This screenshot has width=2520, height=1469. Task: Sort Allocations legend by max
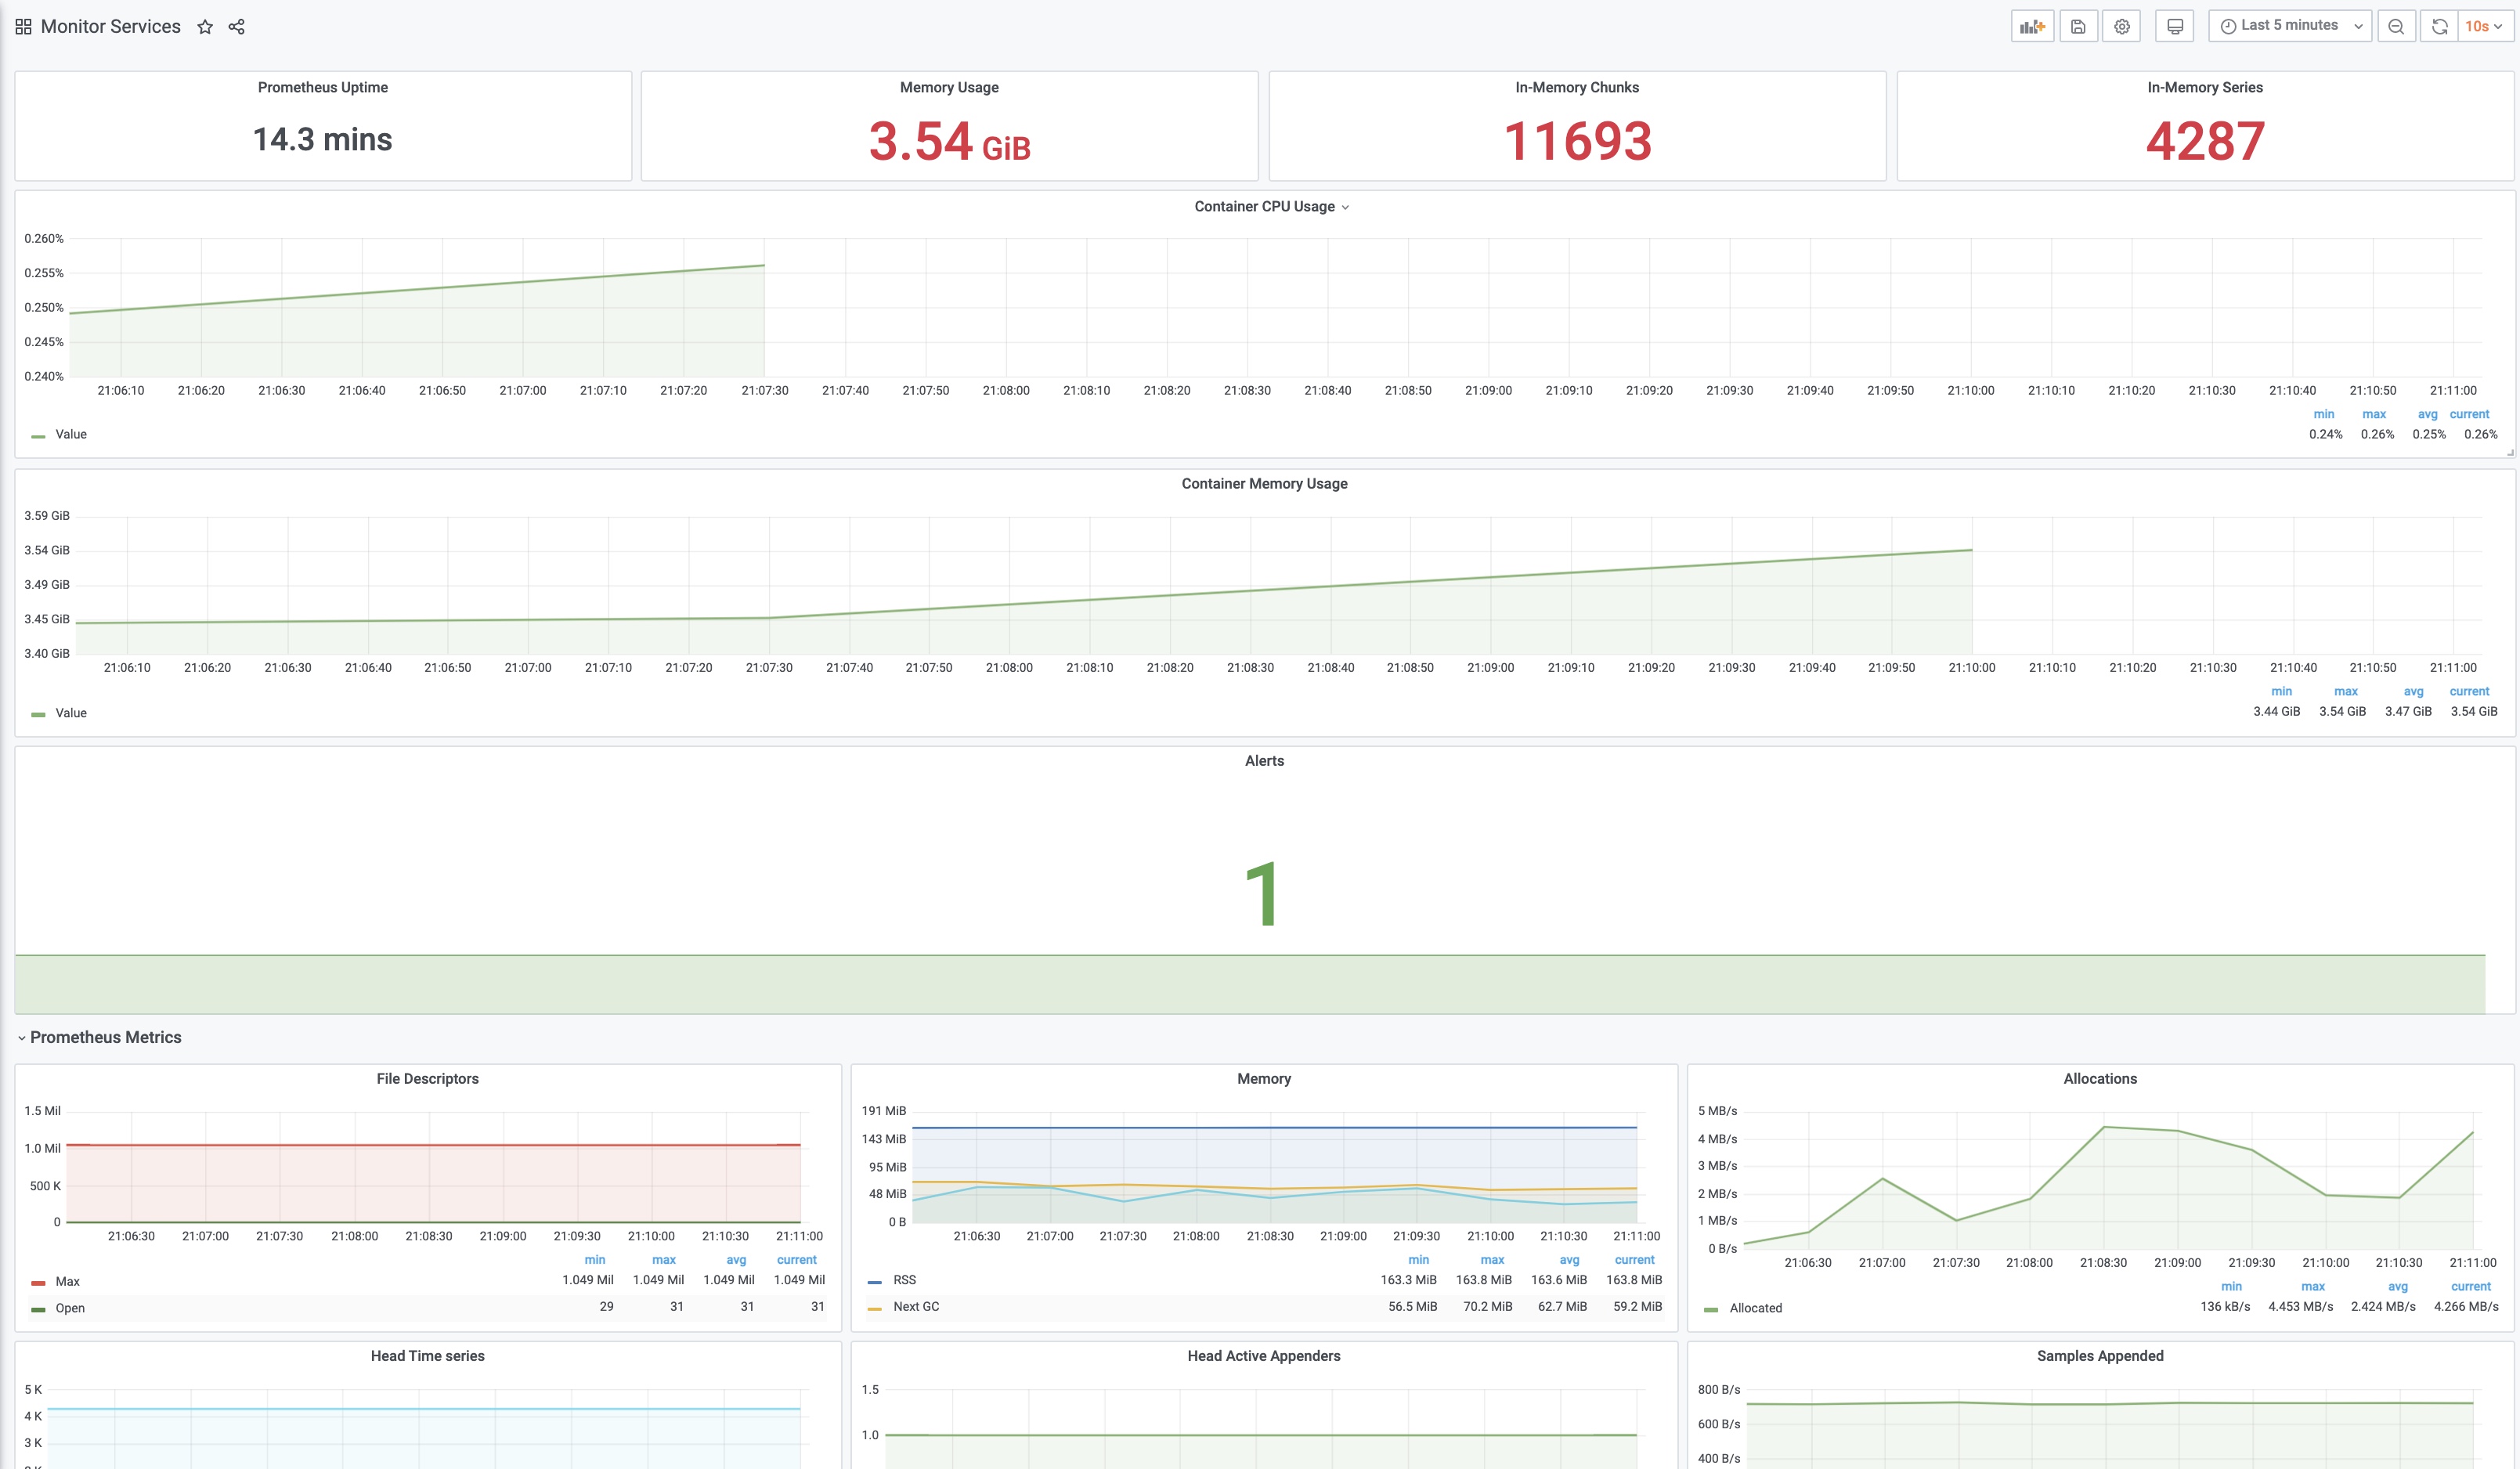pos(2313,1288)
